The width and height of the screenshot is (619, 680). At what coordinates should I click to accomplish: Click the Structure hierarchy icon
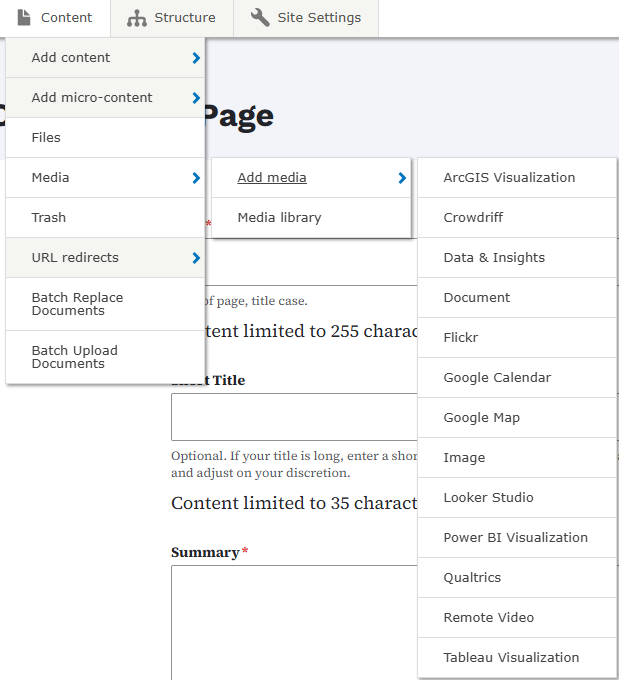click(137, 17)
